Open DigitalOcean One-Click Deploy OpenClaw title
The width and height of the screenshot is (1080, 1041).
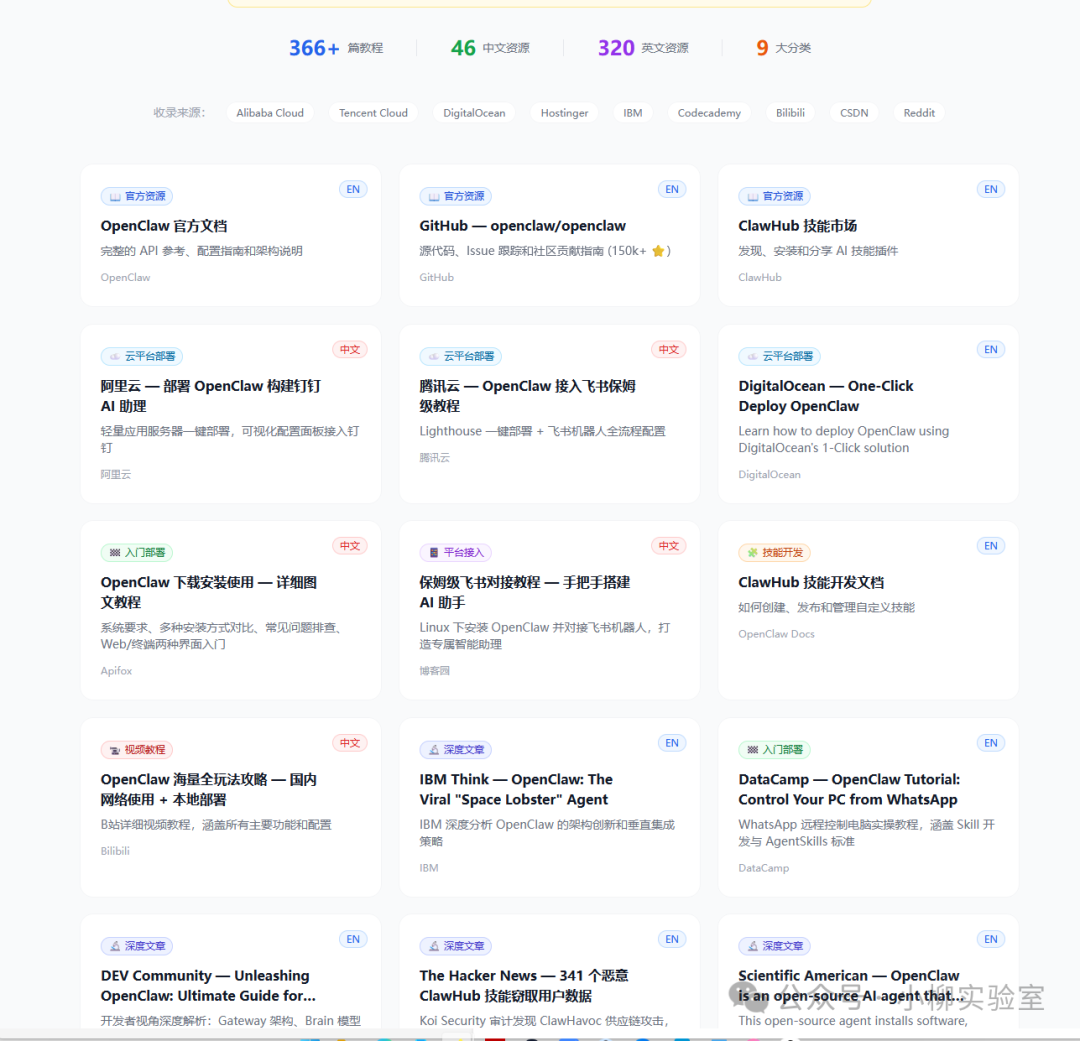point(826,396)
